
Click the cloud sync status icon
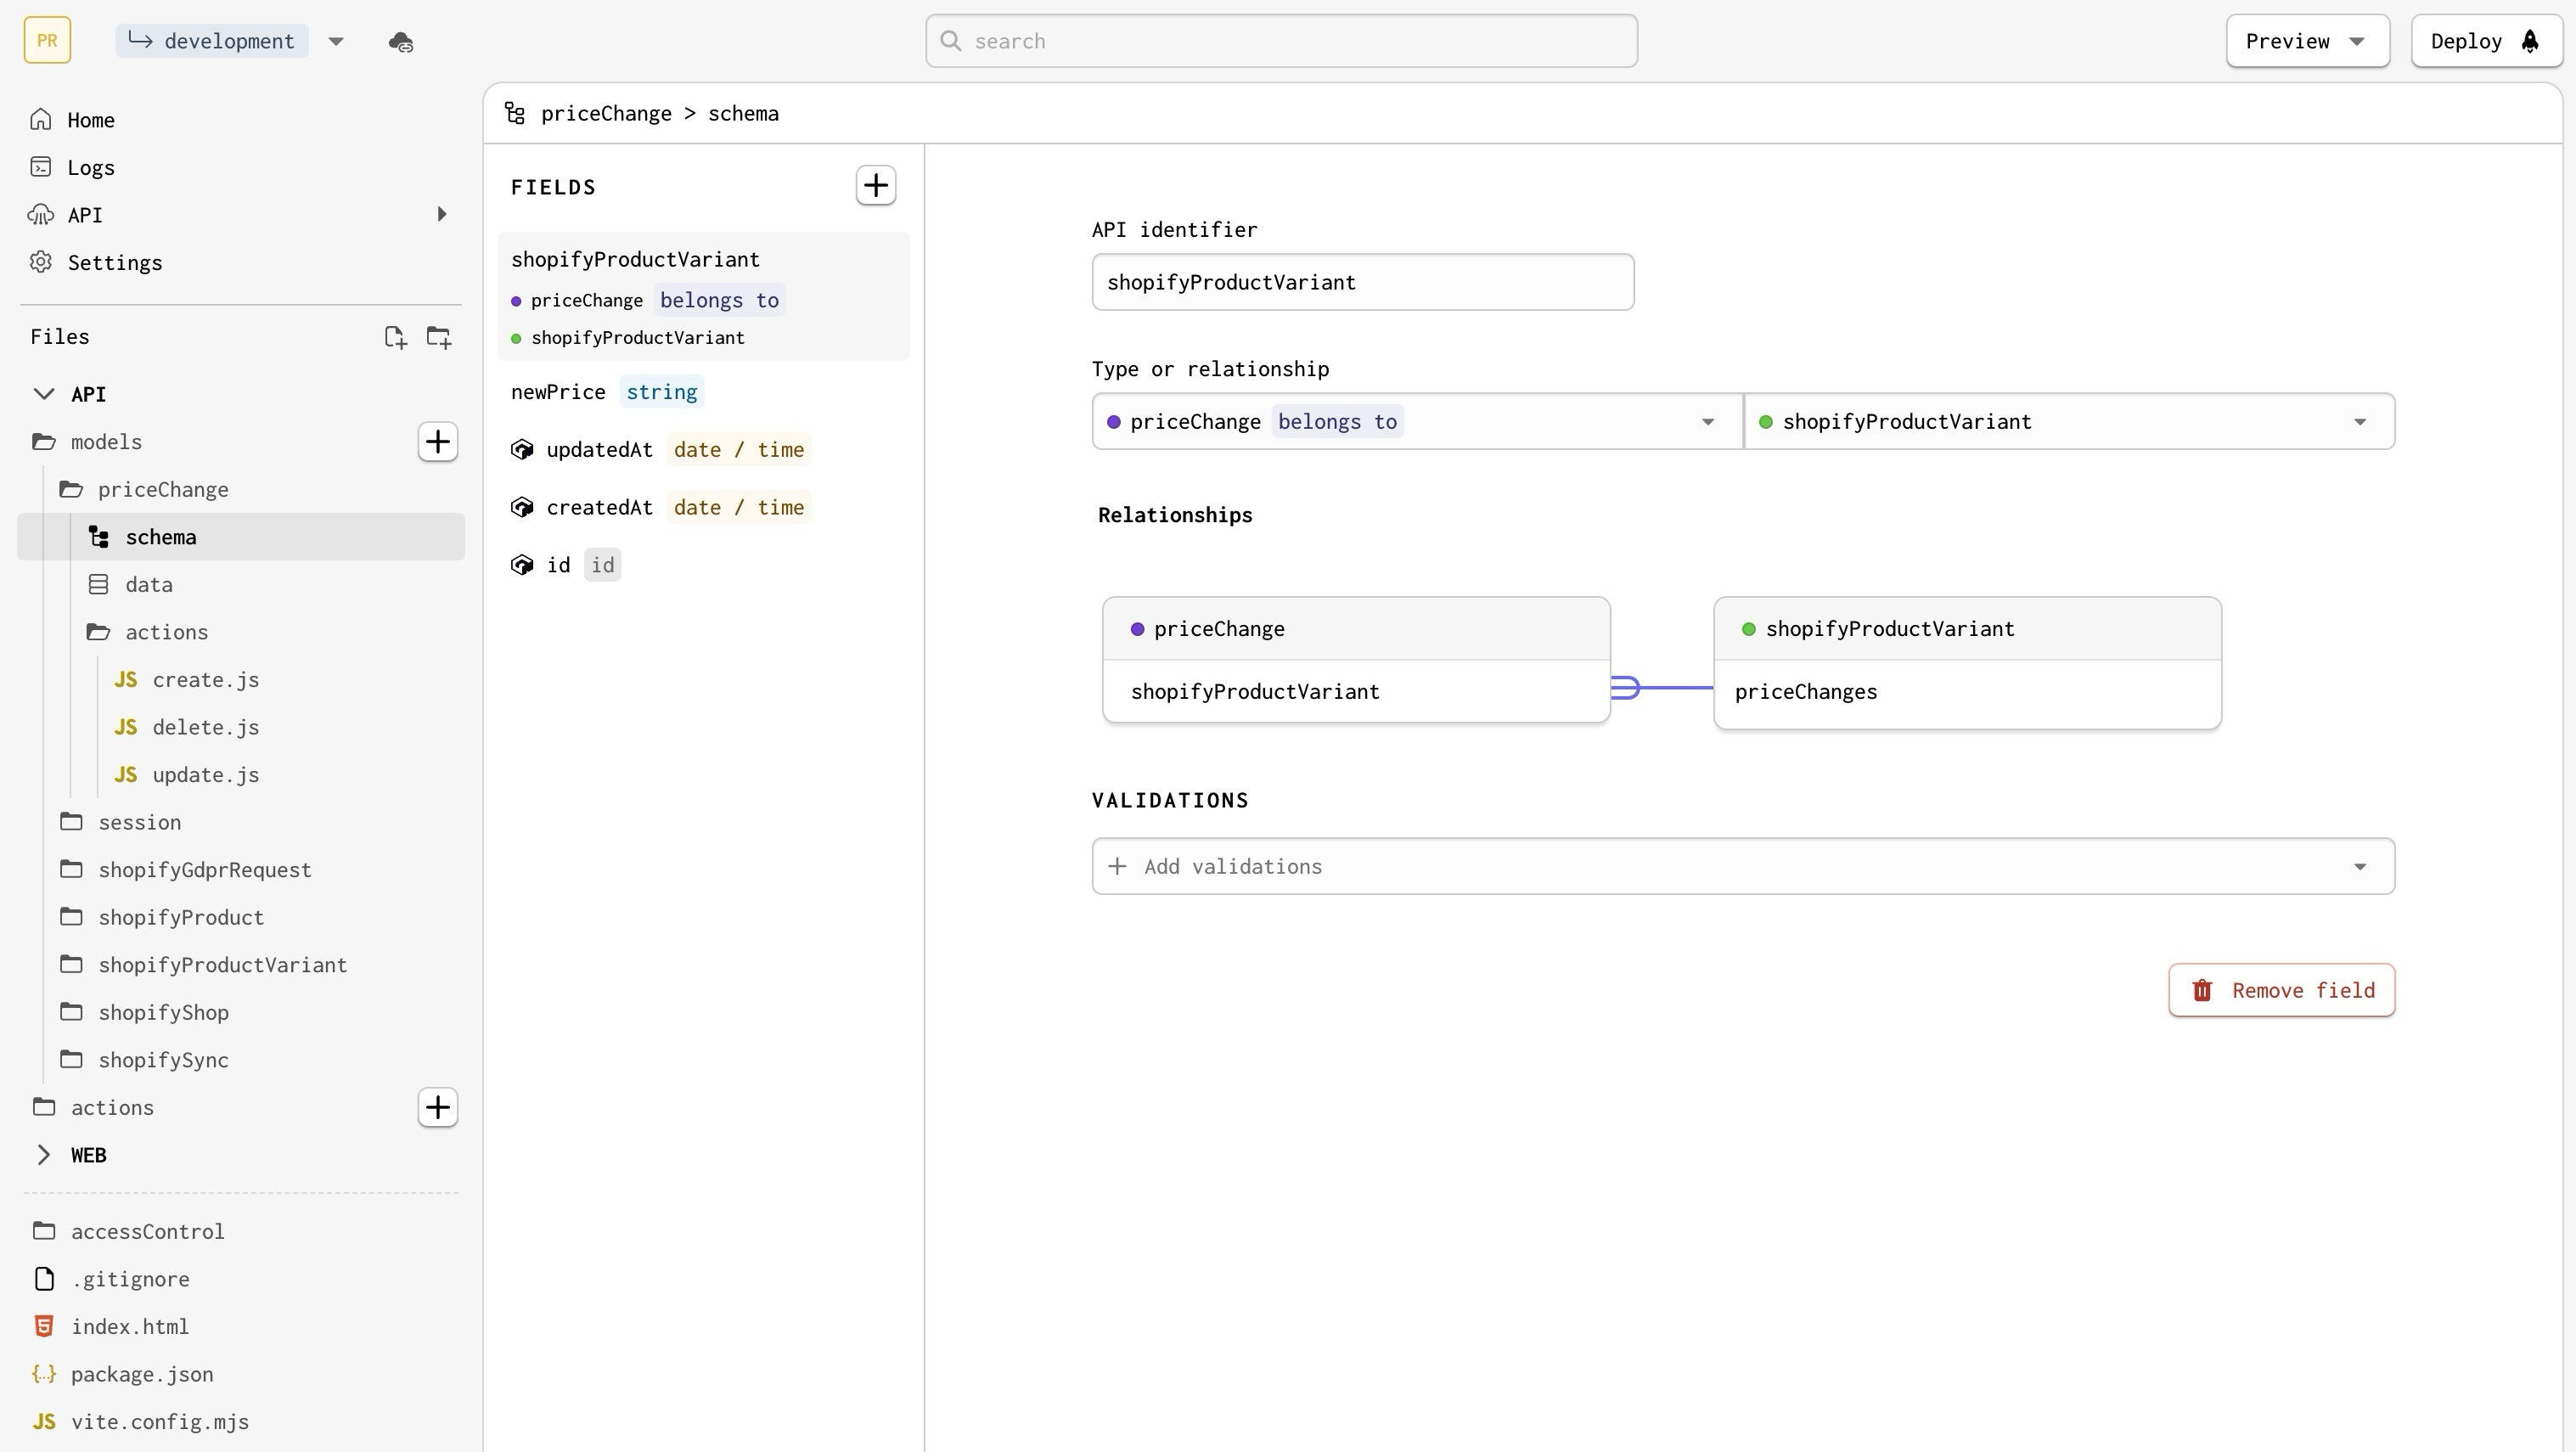401,42
